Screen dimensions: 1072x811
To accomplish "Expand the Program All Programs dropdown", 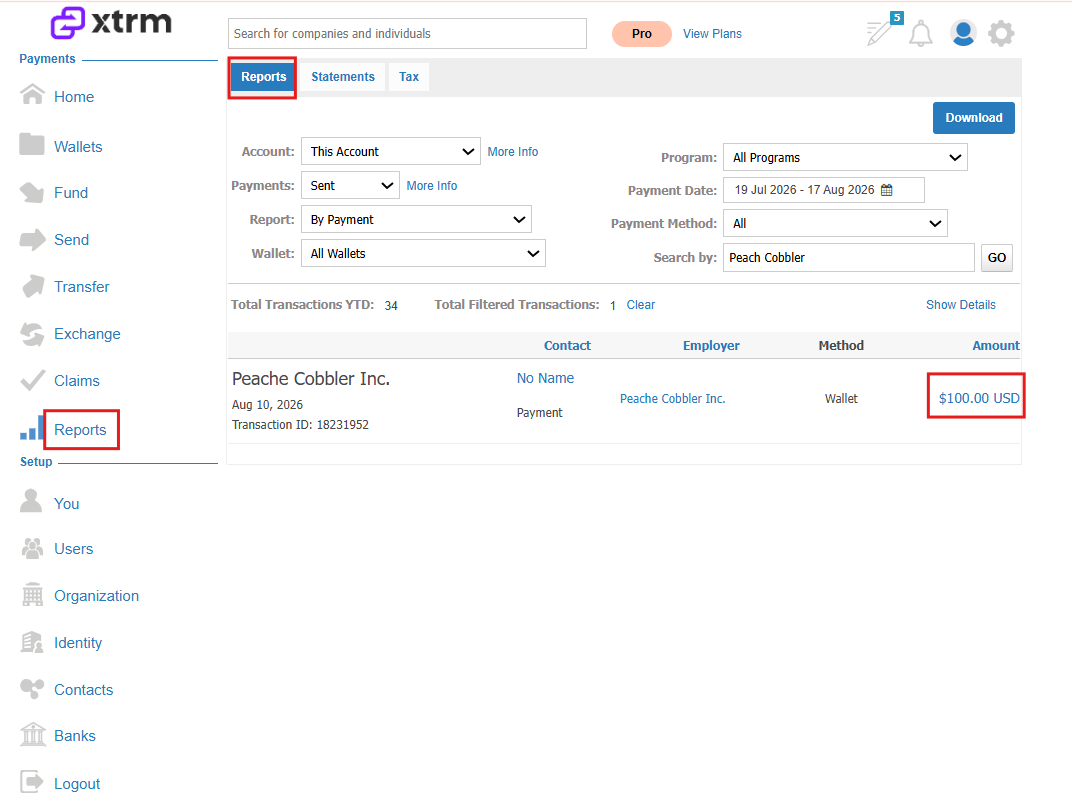I will [x=845, y=157].
